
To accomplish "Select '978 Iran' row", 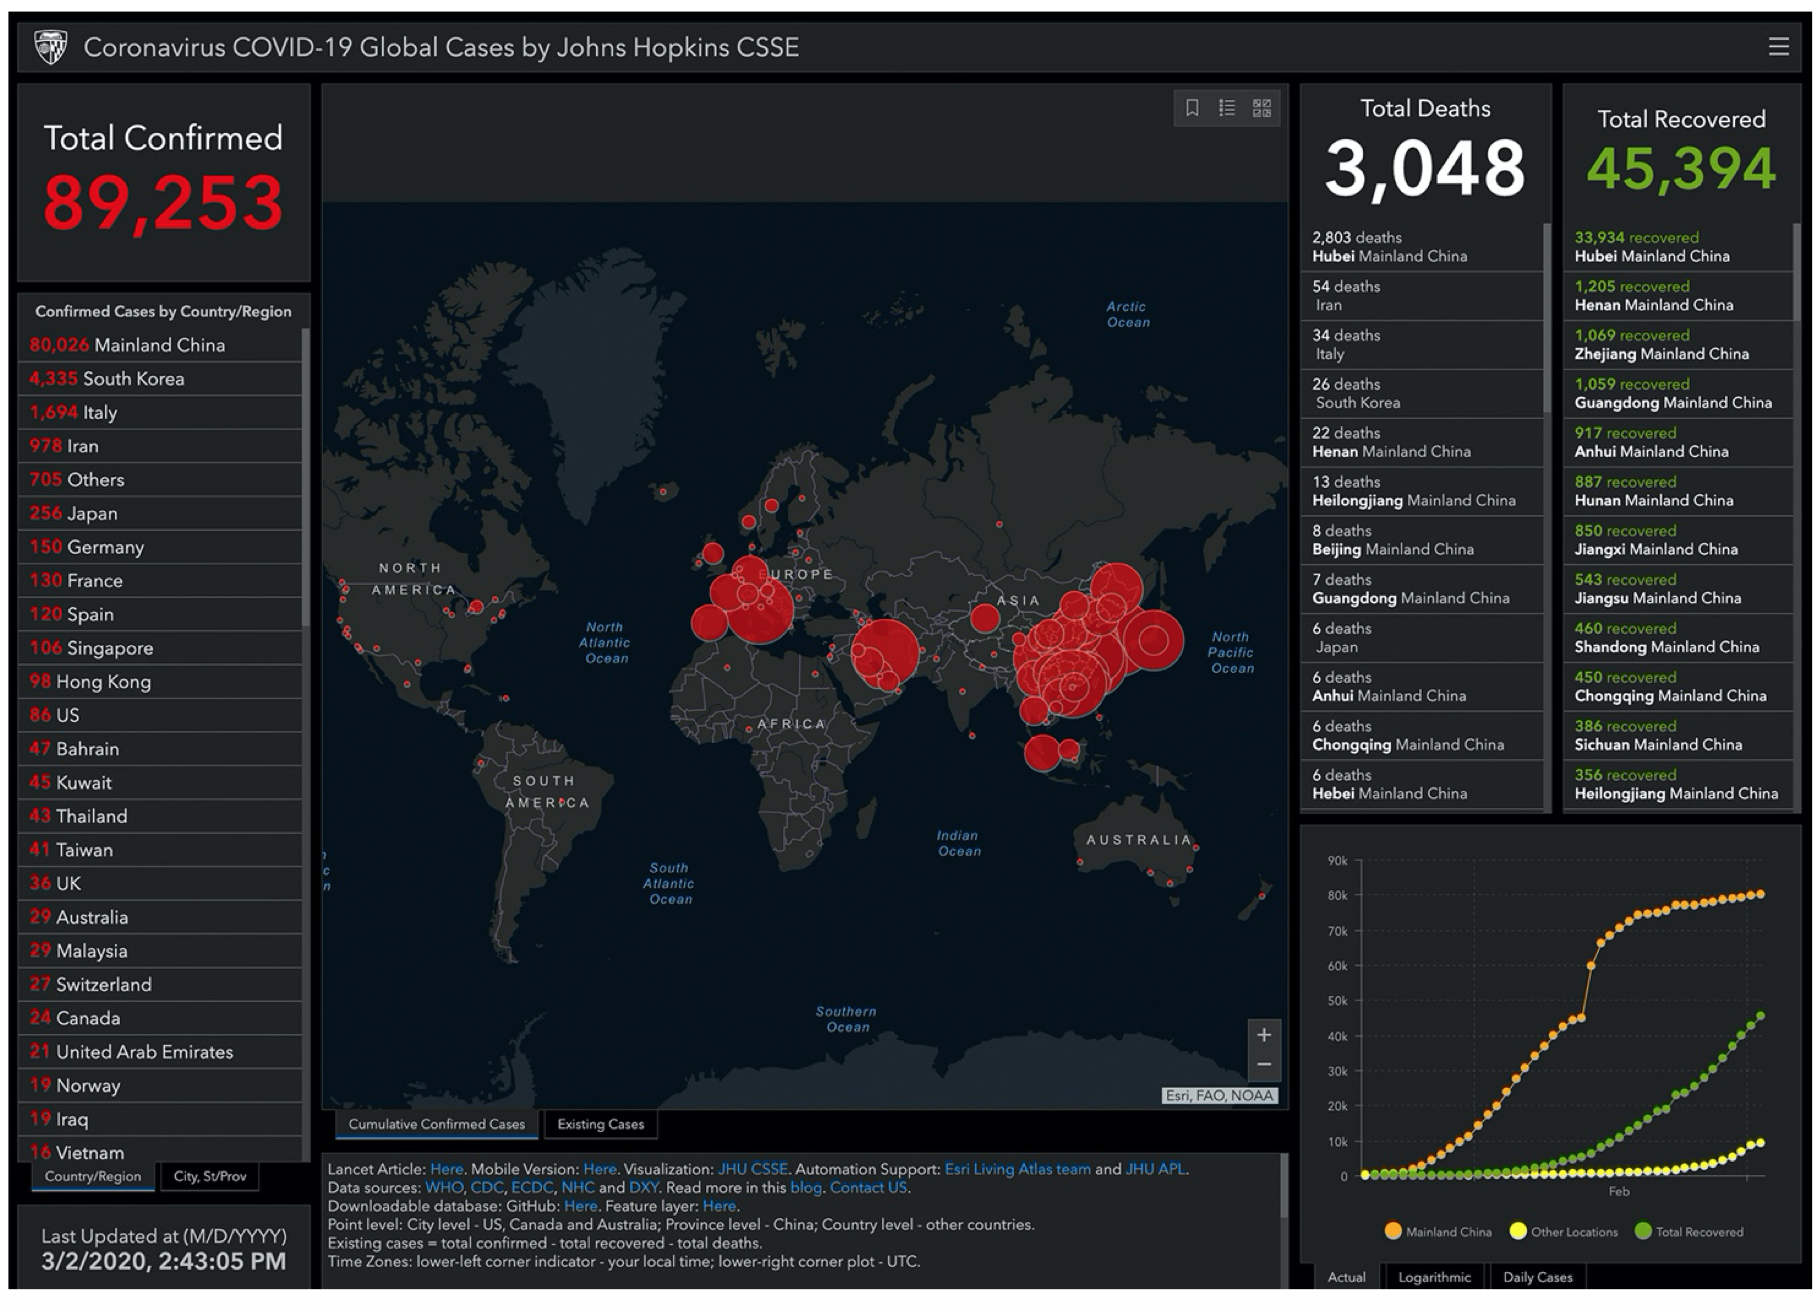I will click(160, 446).
